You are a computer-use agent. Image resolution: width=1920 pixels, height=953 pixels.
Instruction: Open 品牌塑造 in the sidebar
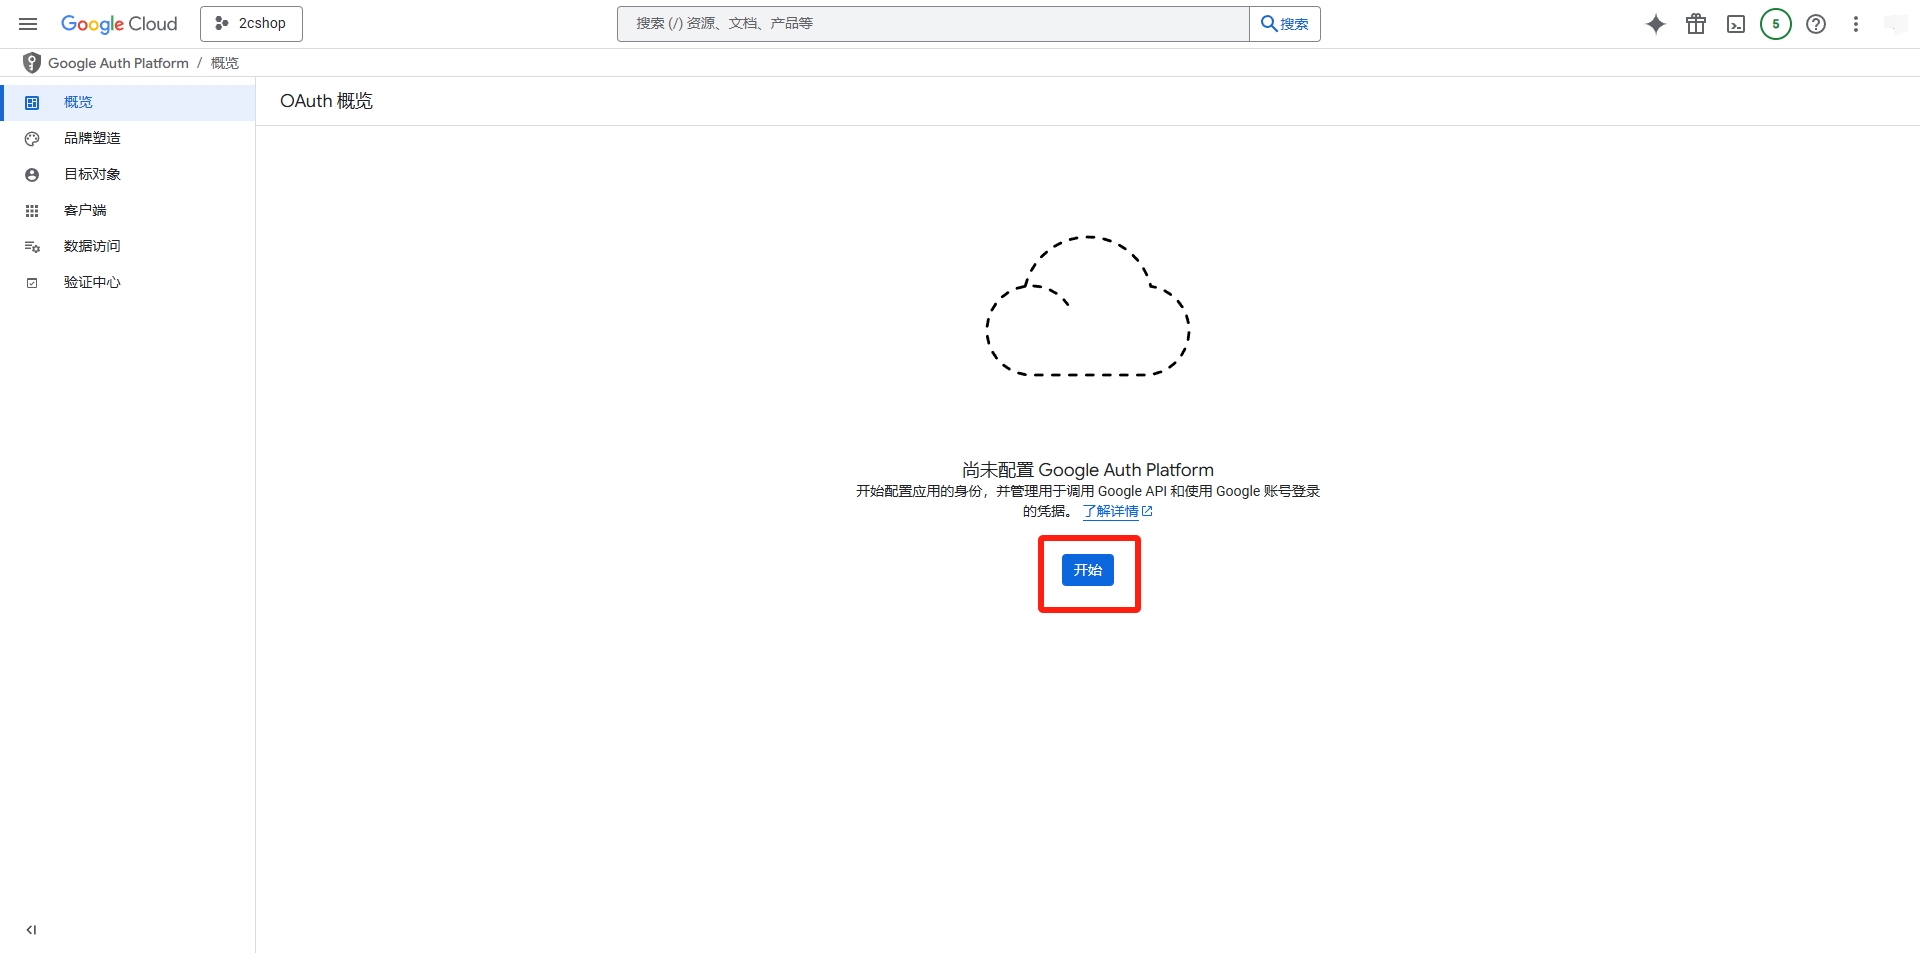[128, 138]
